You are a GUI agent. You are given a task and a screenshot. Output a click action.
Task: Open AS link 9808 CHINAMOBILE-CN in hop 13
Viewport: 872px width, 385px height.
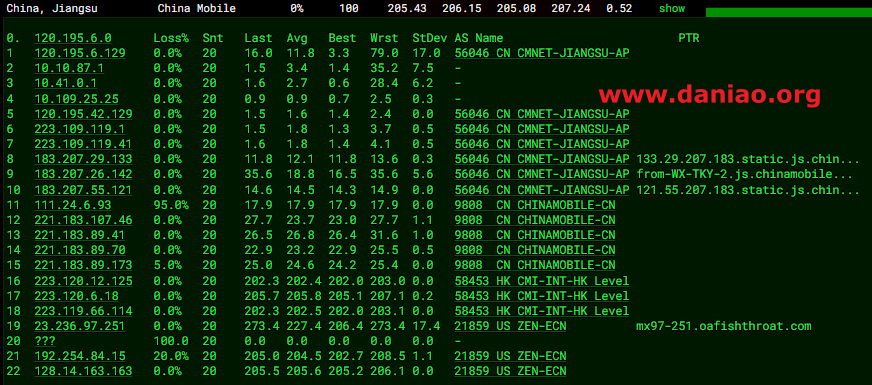[535, 235]
